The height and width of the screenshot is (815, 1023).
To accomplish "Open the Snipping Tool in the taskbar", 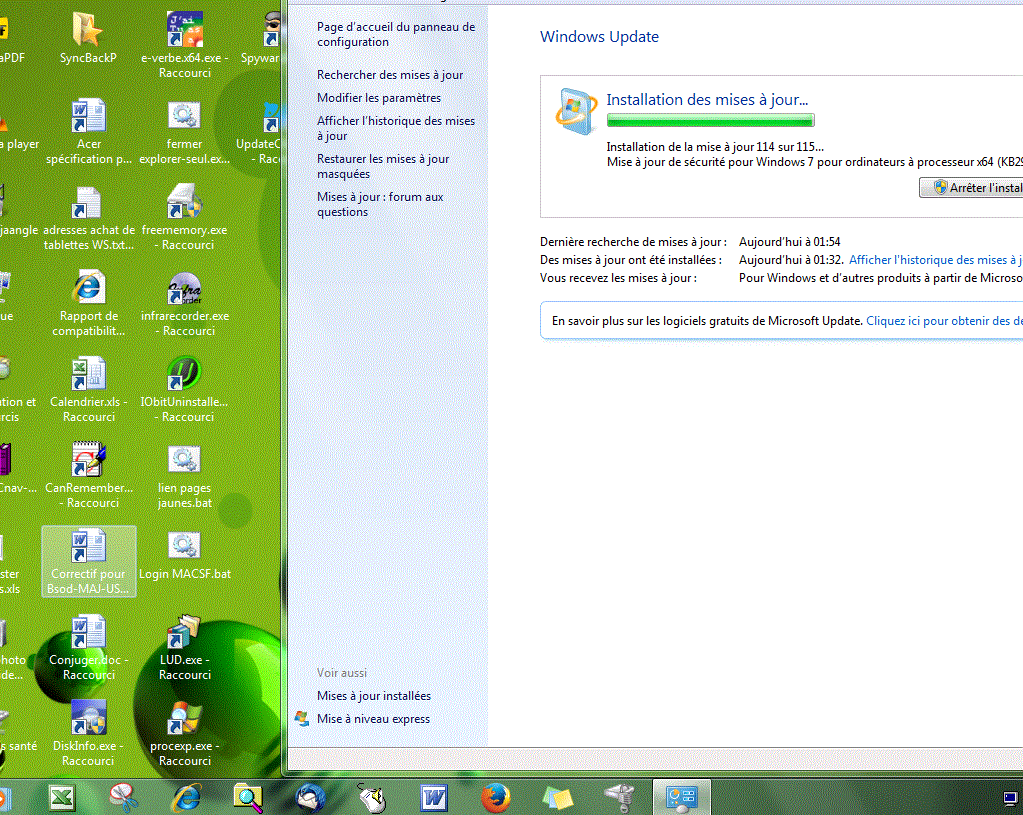I will pos(124,797).
